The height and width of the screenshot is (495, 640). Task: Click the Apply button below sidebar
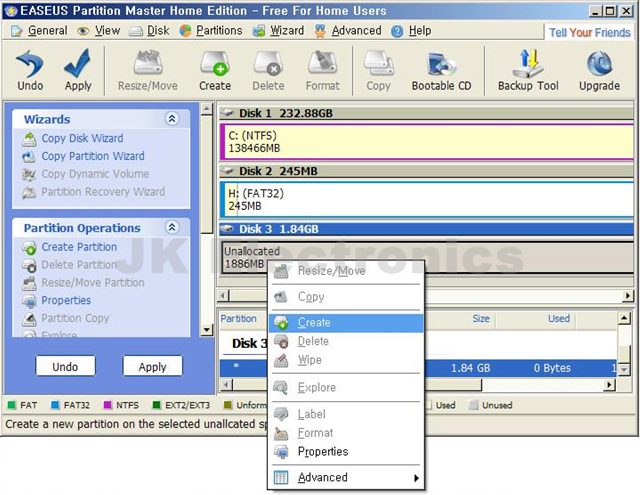152,366
